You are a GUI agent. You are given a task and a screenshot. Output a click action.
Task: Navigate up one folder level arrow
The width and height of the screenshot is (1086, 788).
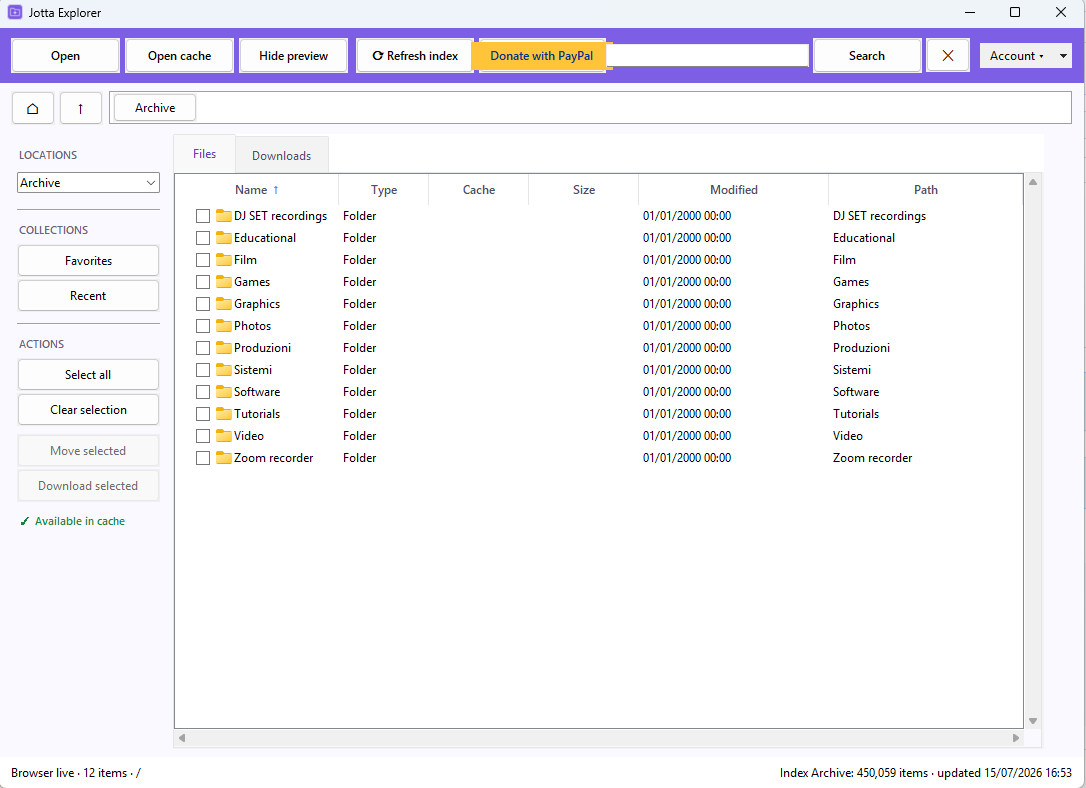(x=80, y=108)
